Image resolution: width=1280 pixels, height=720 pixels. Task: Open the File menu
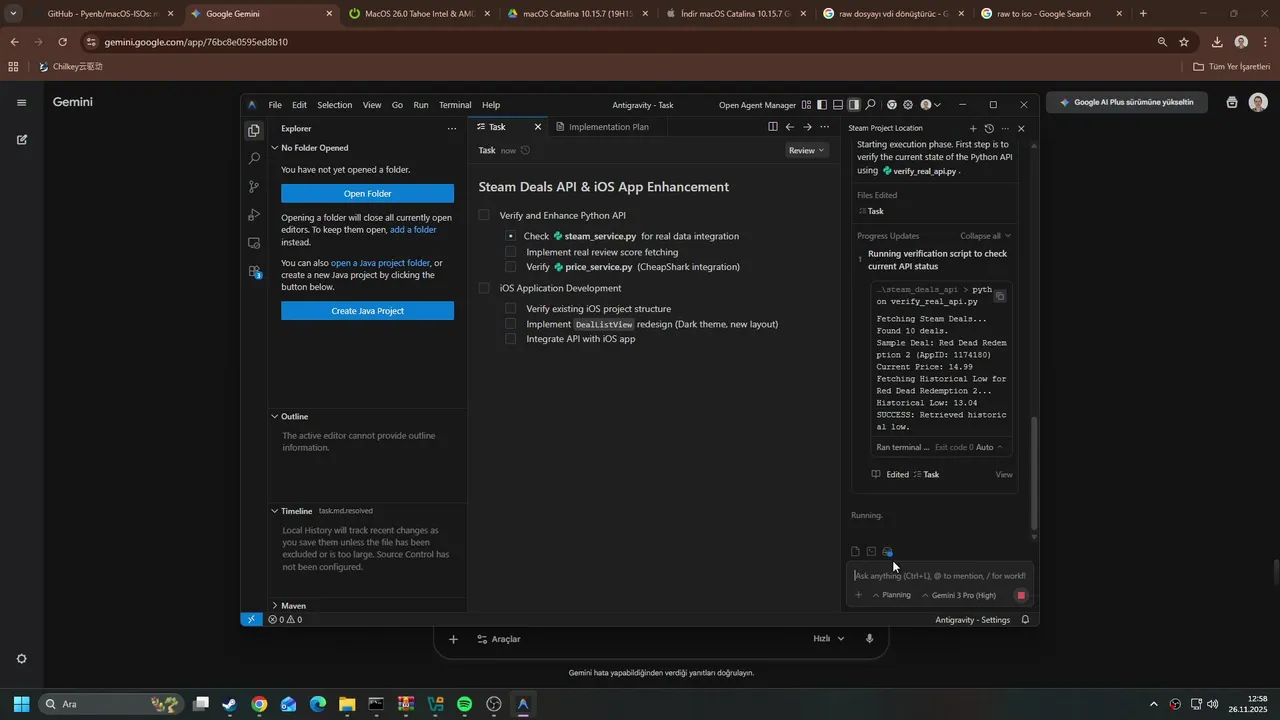click(x=275, y=105)
